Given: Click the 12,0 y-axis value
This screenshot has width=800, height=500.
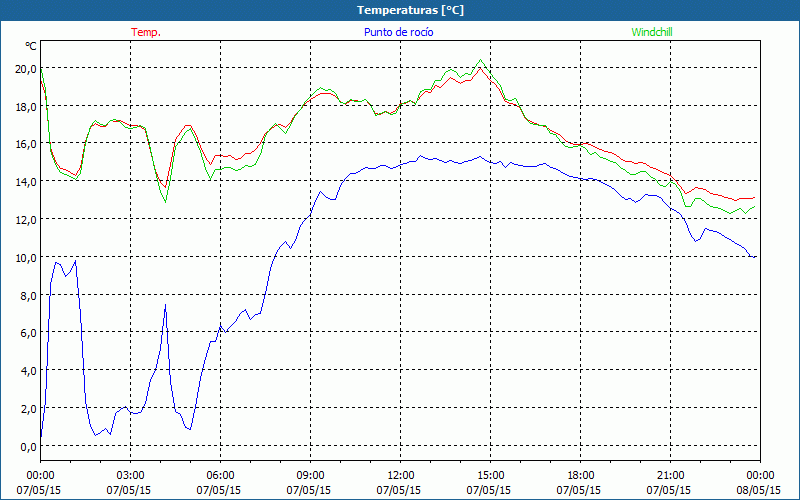Looking at the screenshot, I should 25,219.
